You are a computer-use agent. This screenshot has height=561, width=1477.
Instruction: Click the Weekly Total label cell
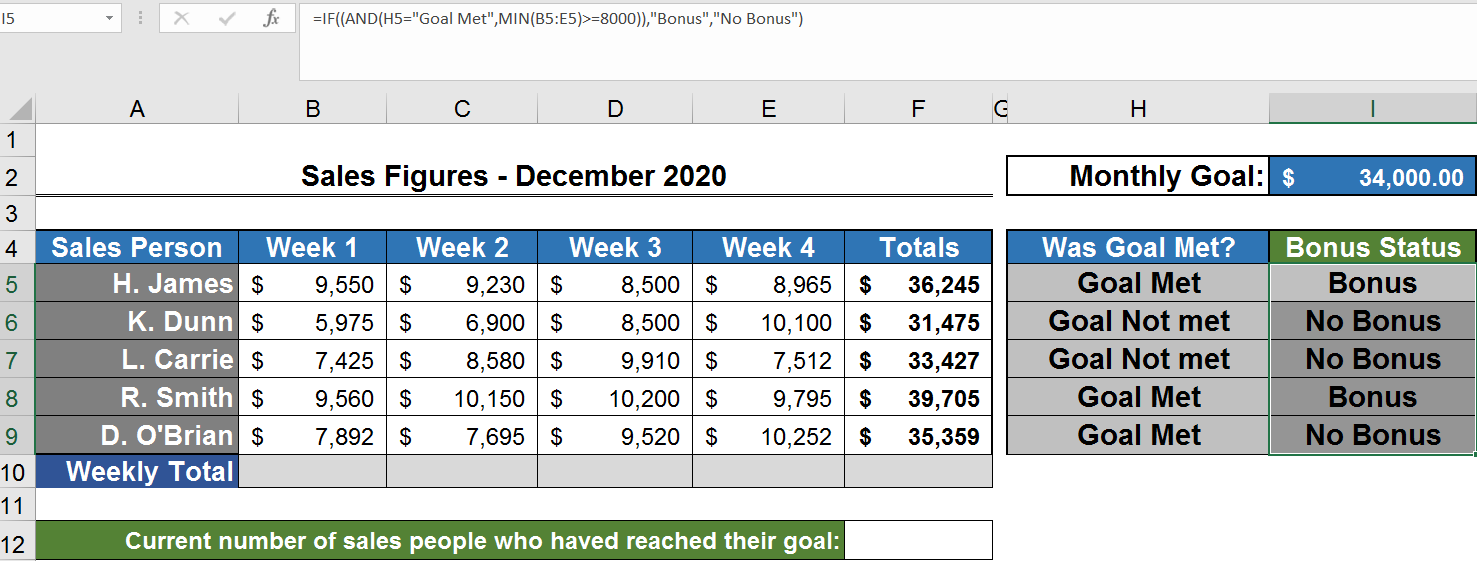(x=137, y=472)
